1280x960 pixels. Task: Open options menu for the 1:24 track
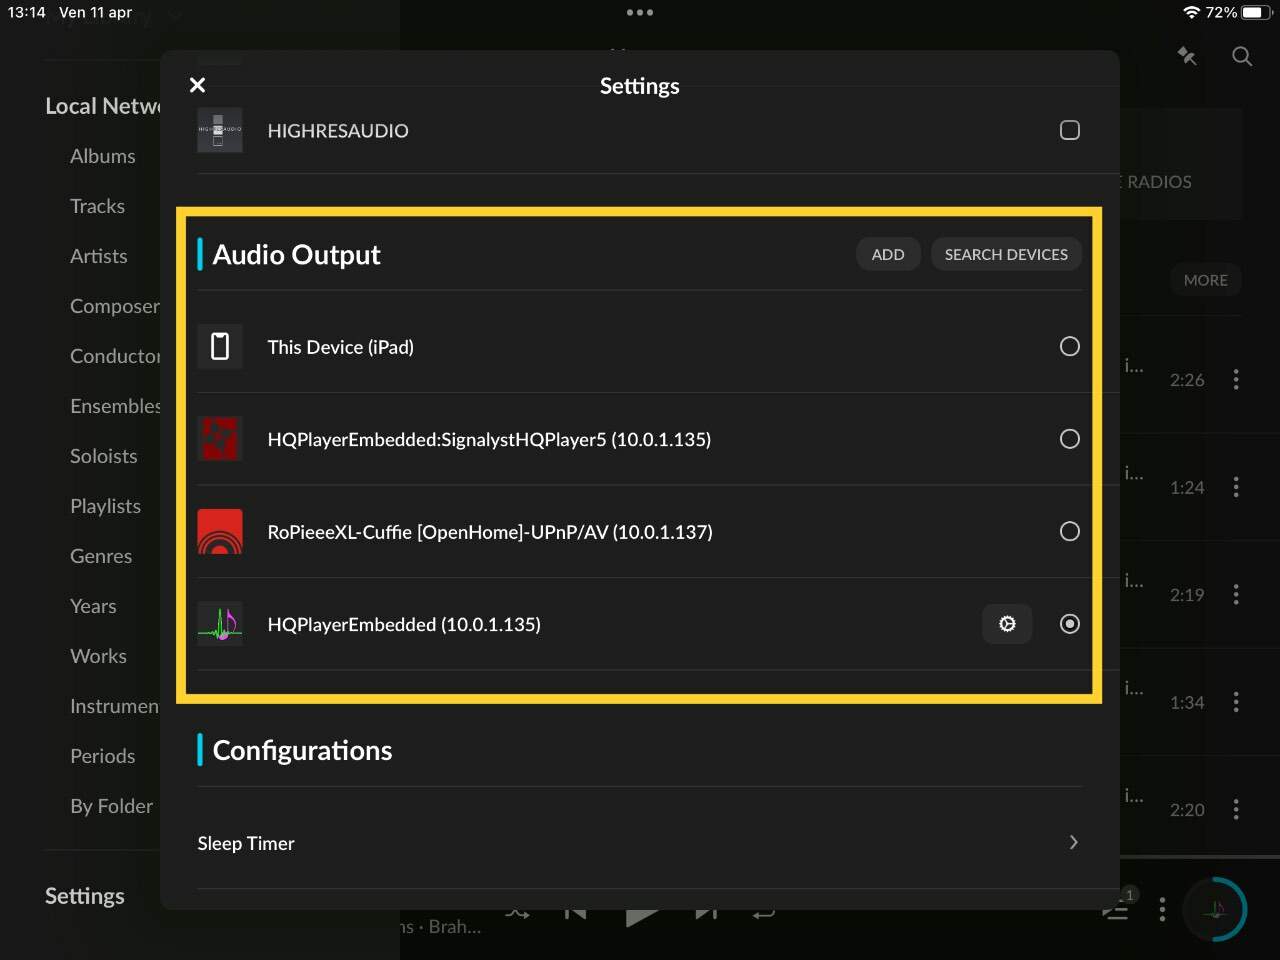1236,487
